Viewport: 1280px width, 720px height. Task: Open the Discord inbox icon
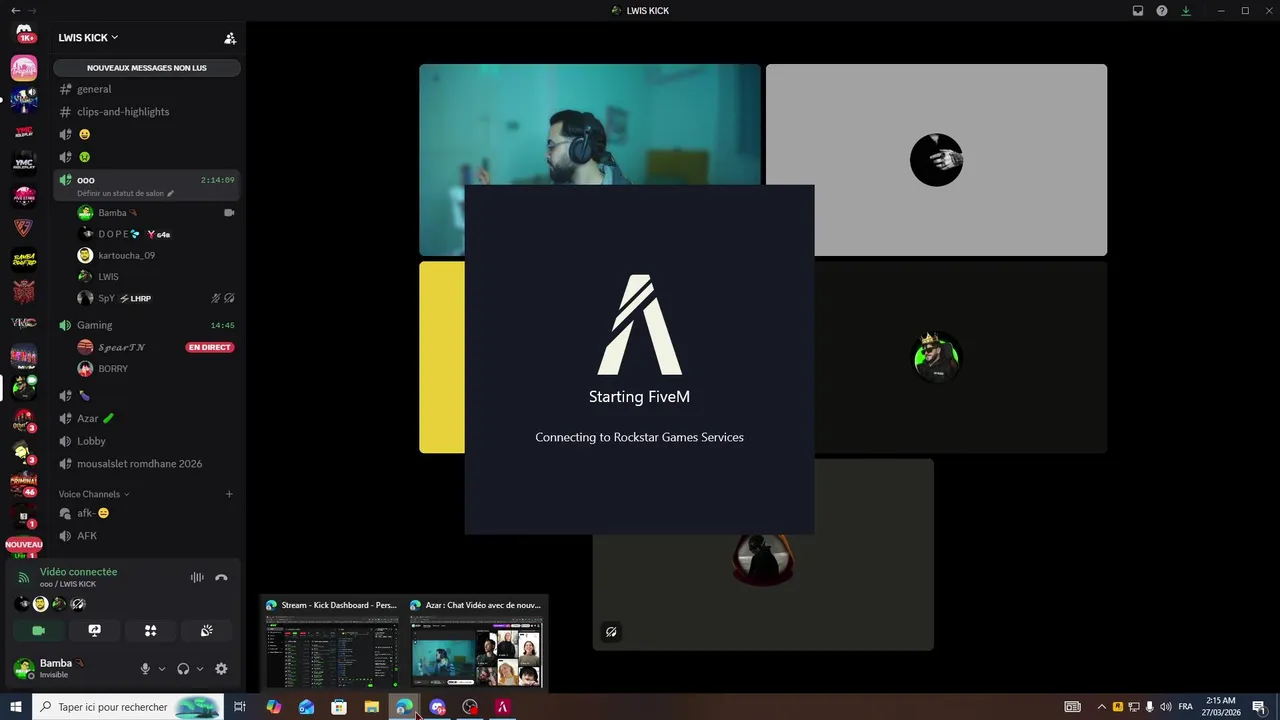1138,11
